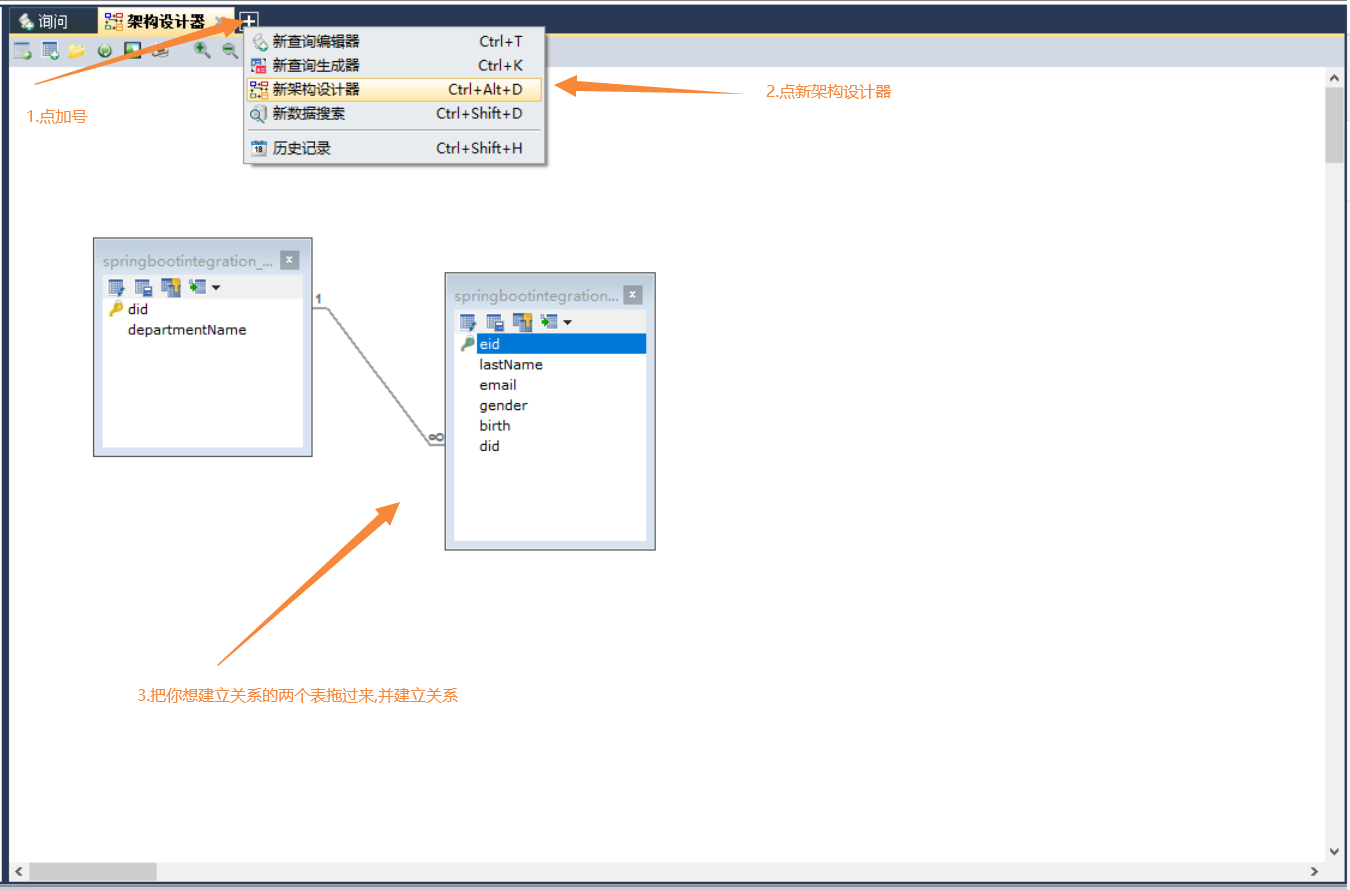The image size is (1350, 890).
Task: Choose 历史记录 menu item
Action: coord(394,148)
